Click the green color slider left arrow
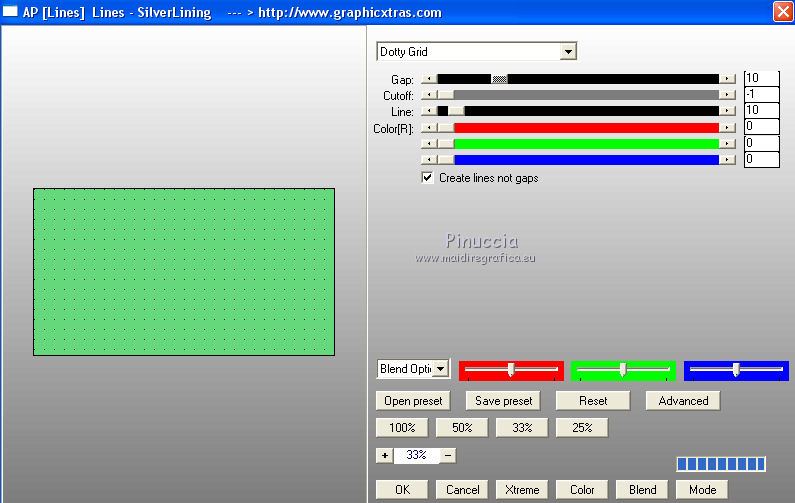 (x=429, y=144)
